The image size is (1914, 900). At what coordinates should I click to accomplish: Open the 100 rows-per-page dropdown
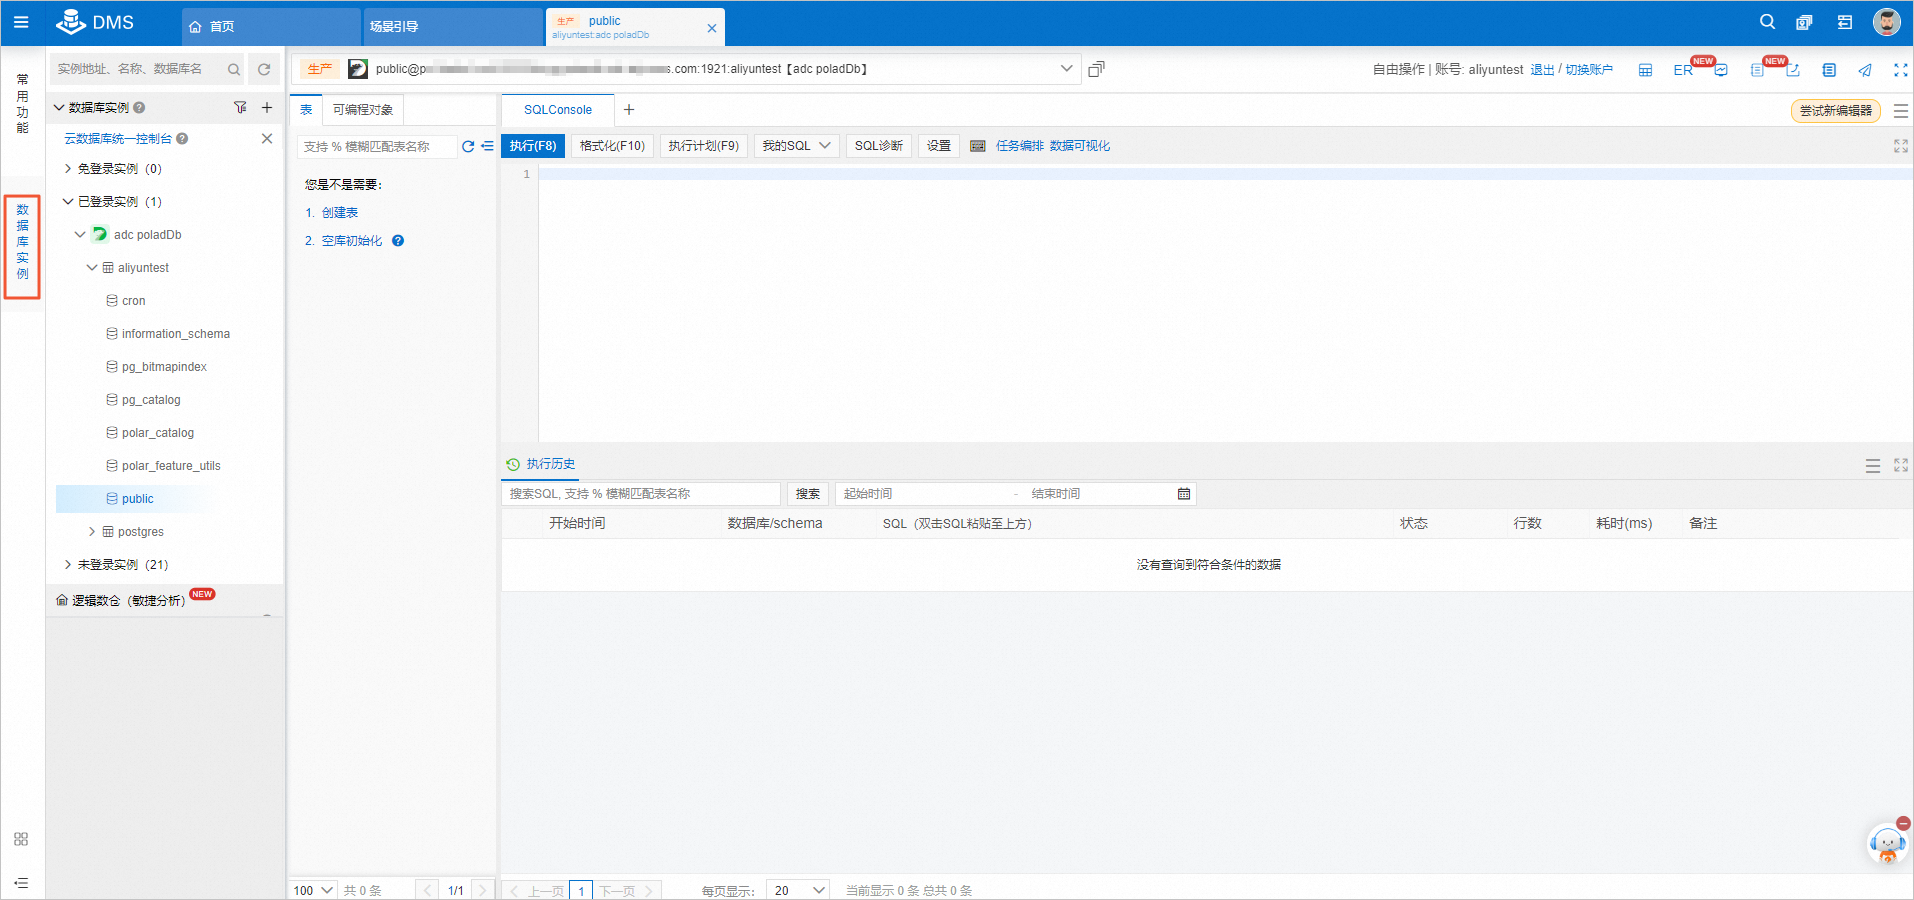(313, 890)
